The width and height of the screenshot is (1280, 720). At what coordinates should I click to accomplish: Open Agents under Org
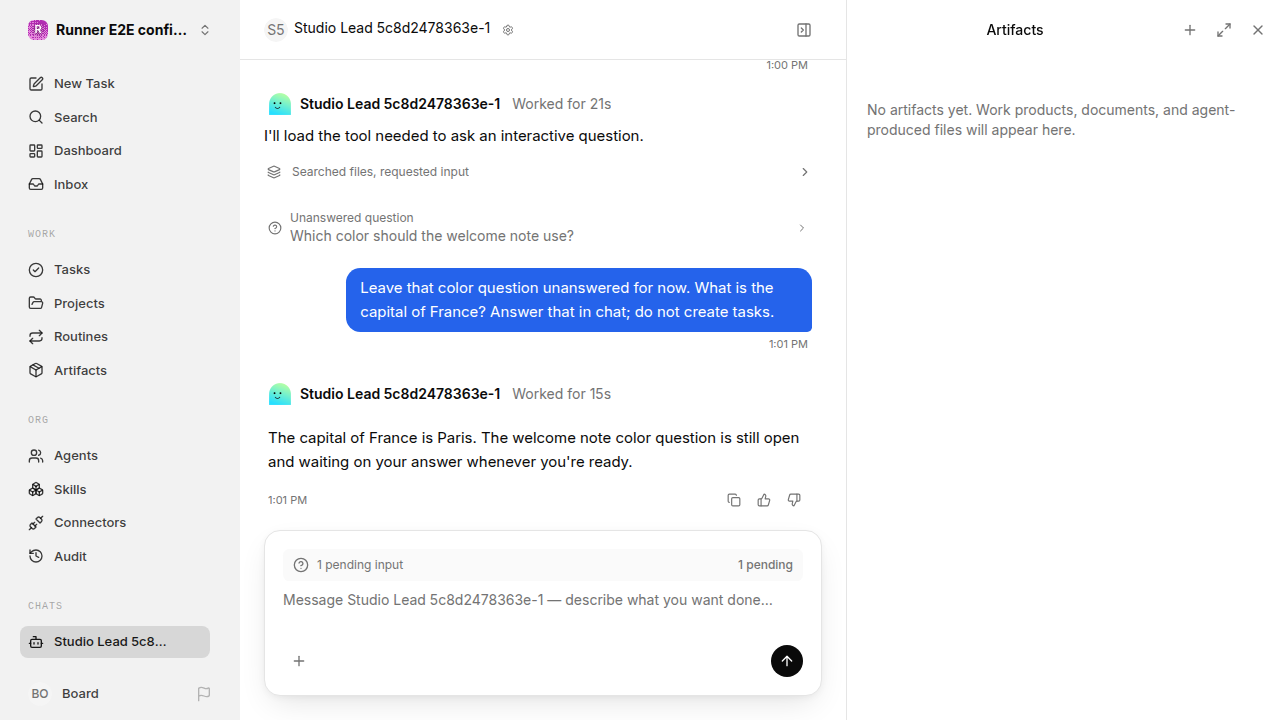pos(120,456)
